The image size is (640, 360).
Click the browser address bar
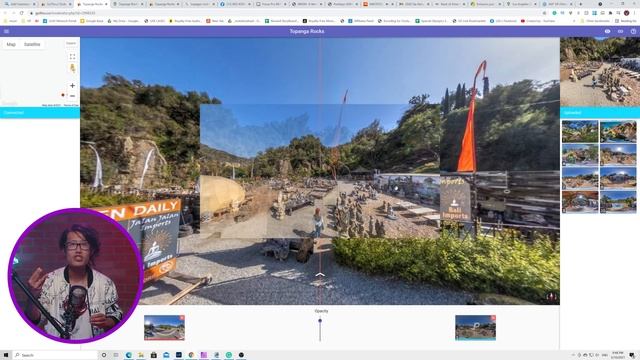coord(286,13)
